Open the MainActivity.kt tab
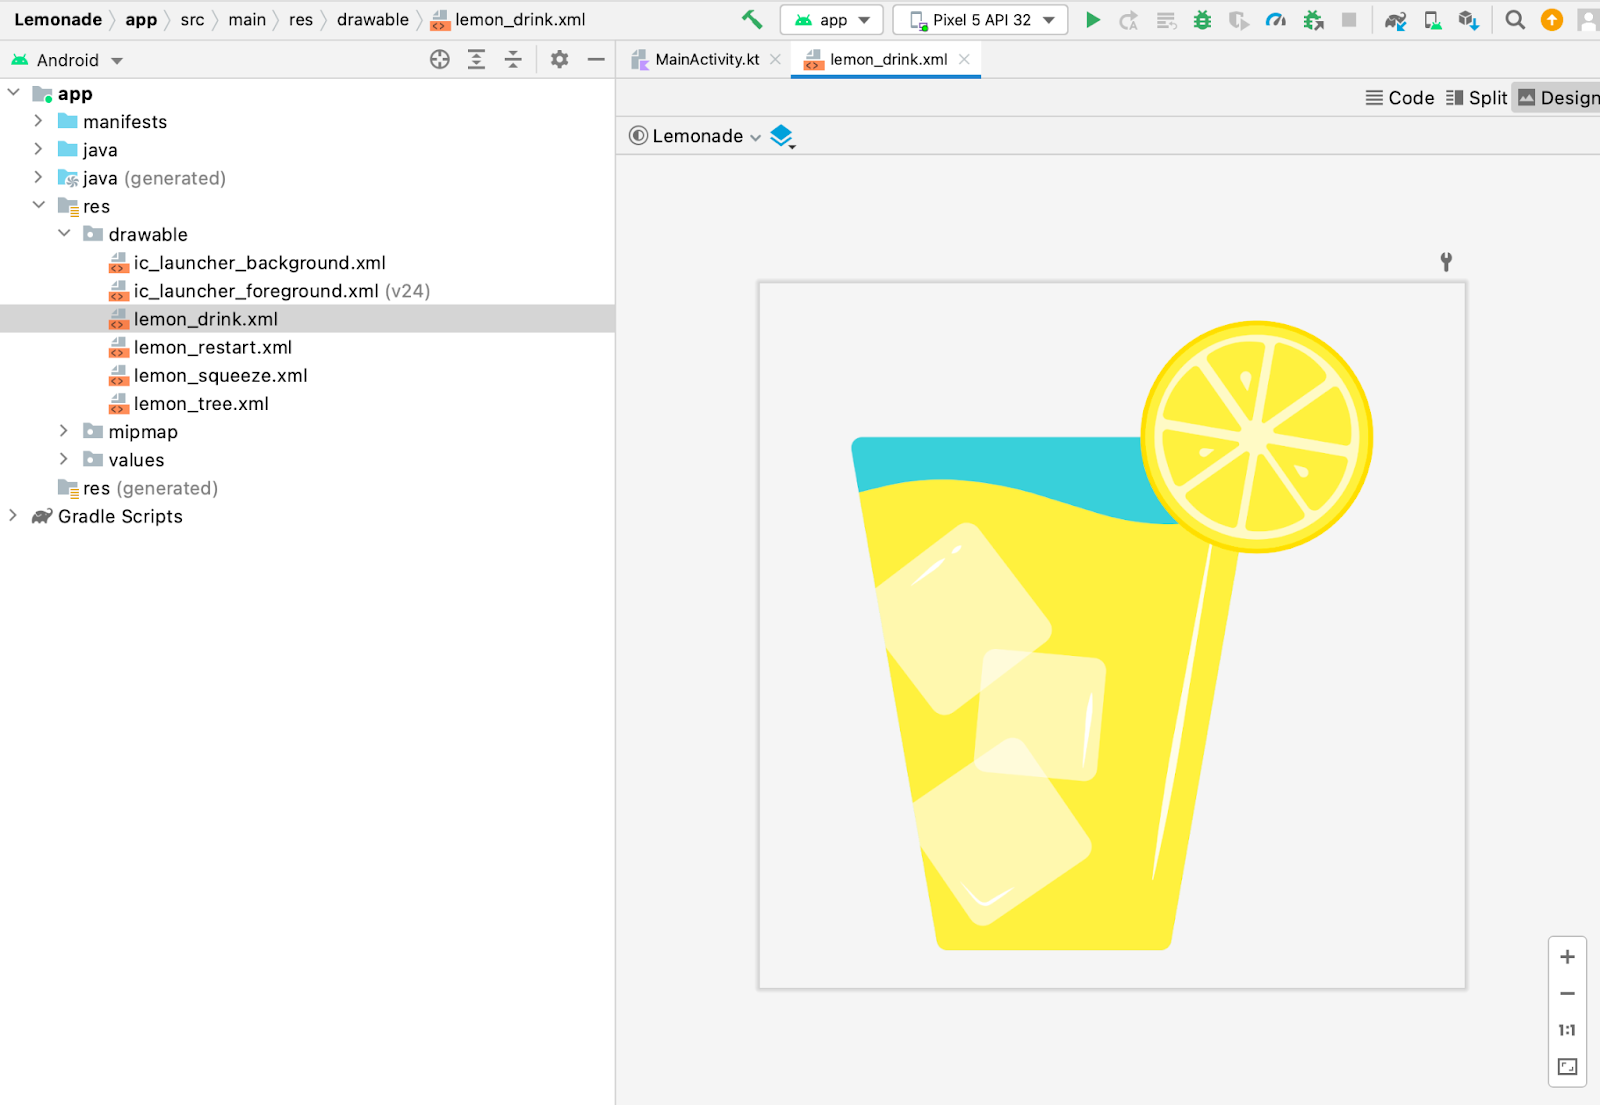The height and width of the screenshot is (1105, 1600). (x=706, y=60)
